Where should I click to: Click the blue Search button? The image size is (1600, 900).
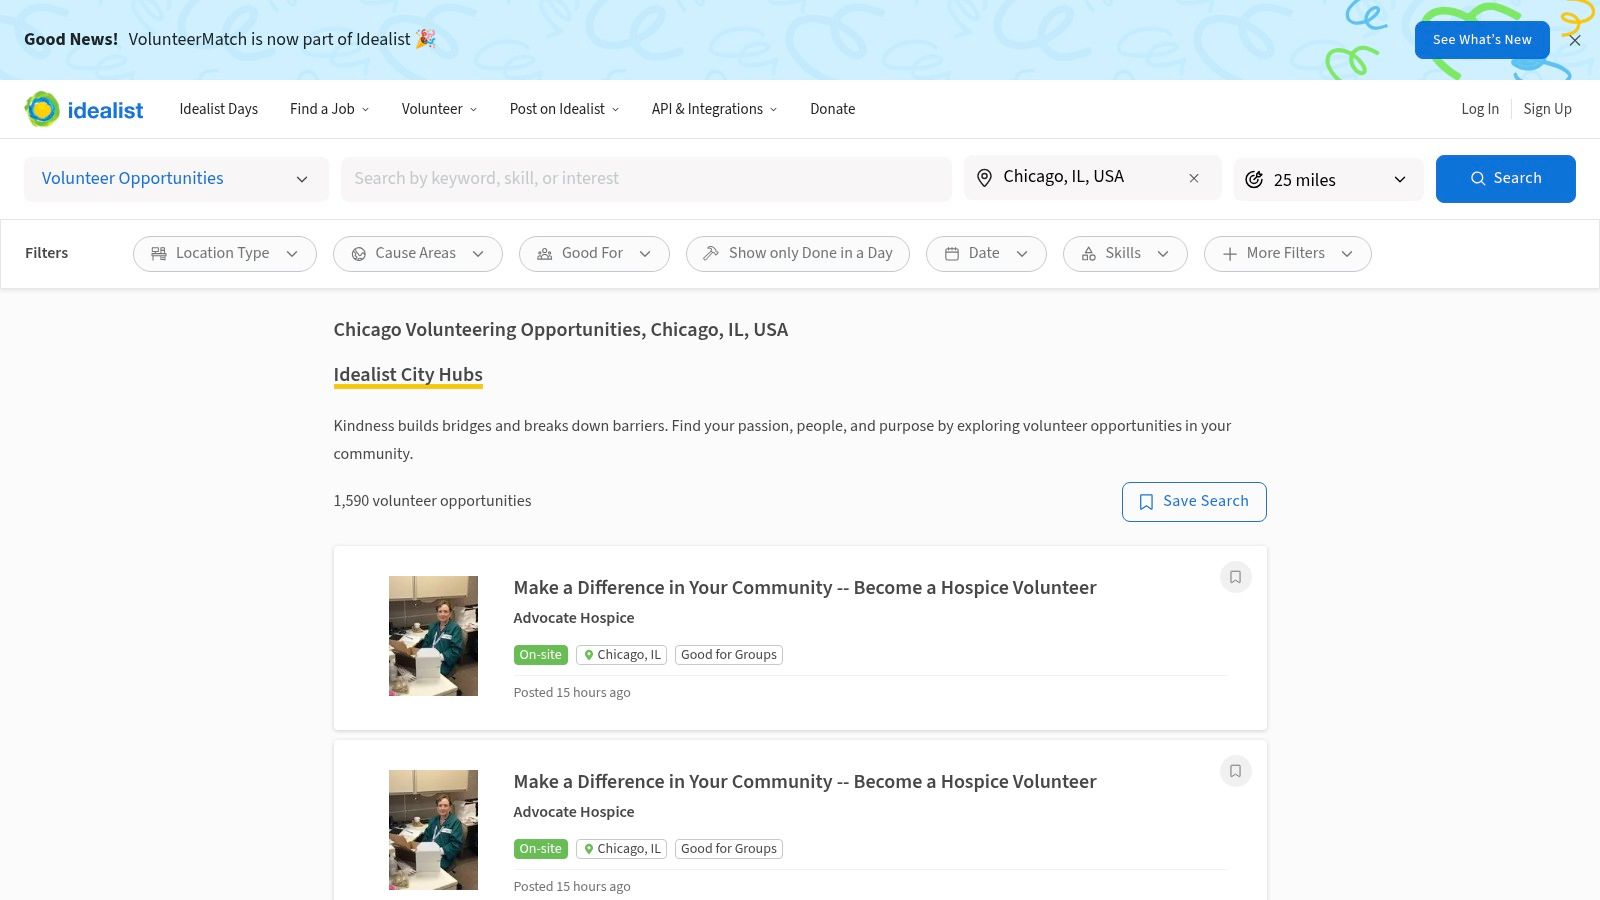[1506, 179]
